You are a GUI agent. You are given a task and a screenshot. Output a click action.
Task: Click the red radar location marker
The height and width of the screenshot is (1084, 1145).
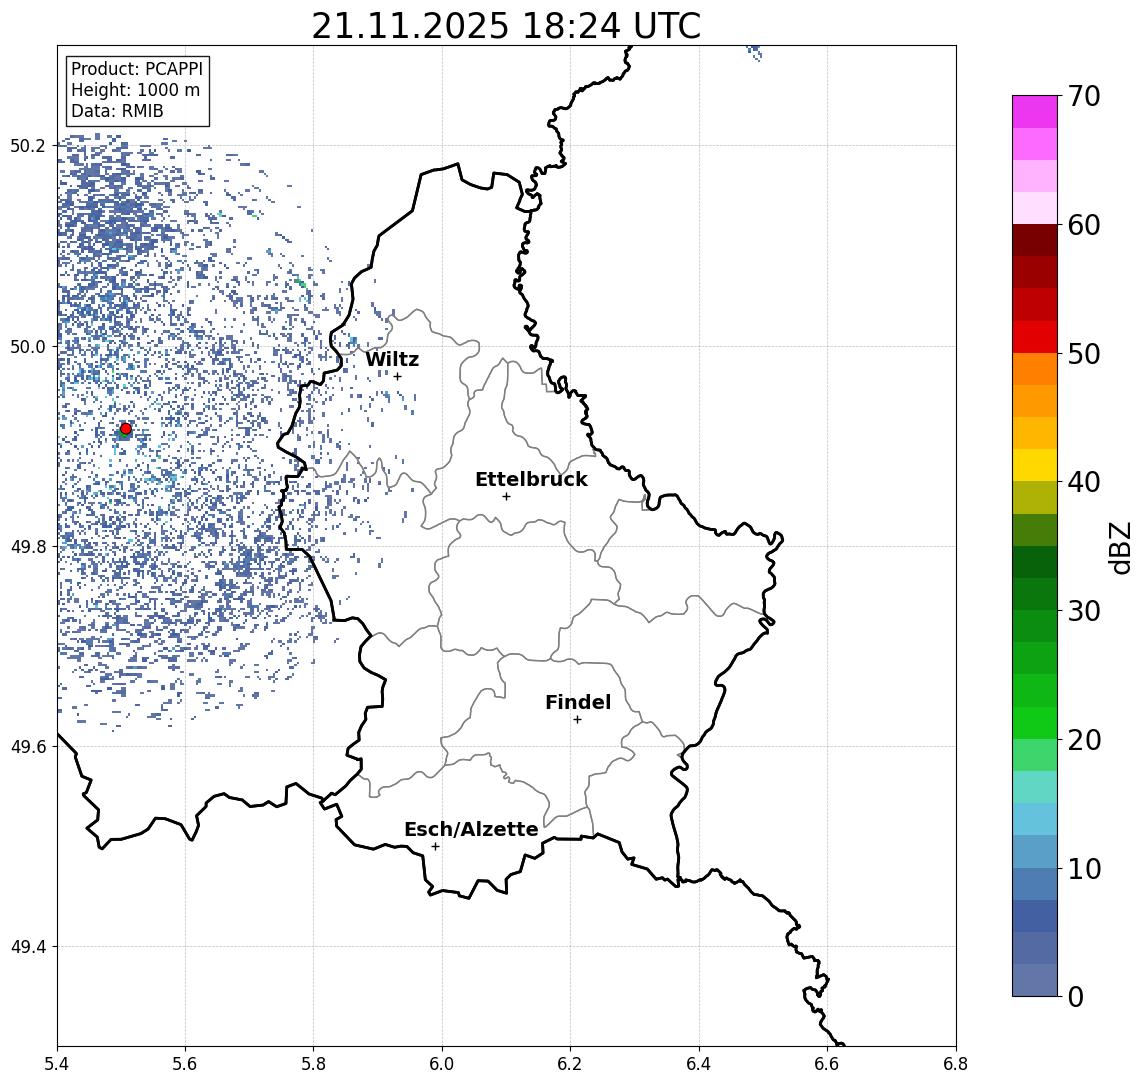click(126, 429)
